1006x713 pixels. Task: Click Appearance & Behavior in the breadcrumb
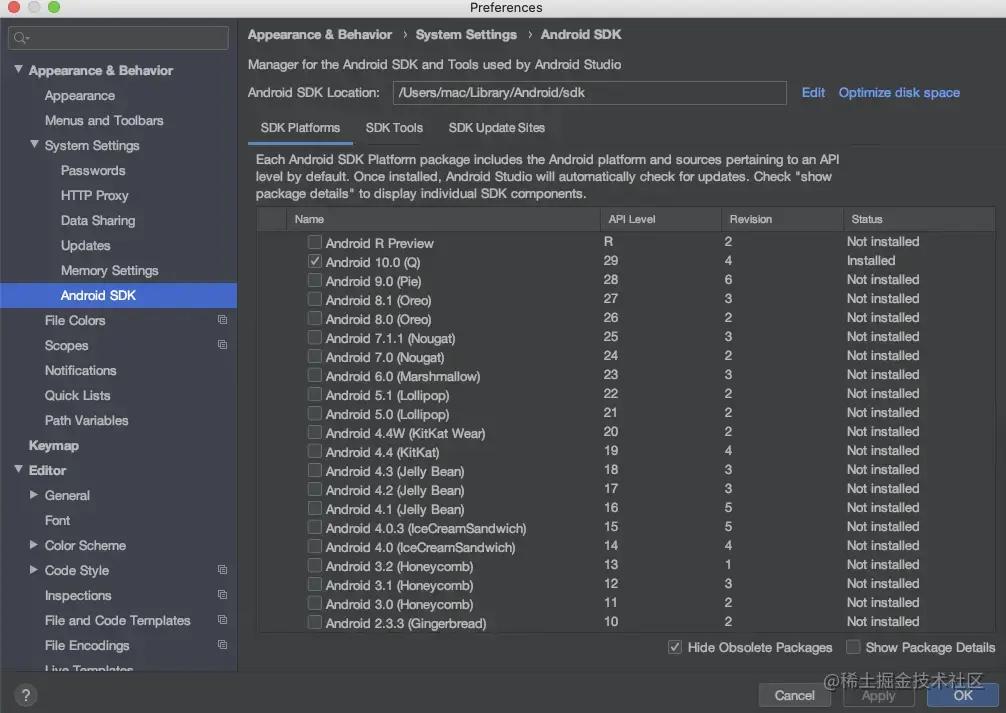(320, 35)
